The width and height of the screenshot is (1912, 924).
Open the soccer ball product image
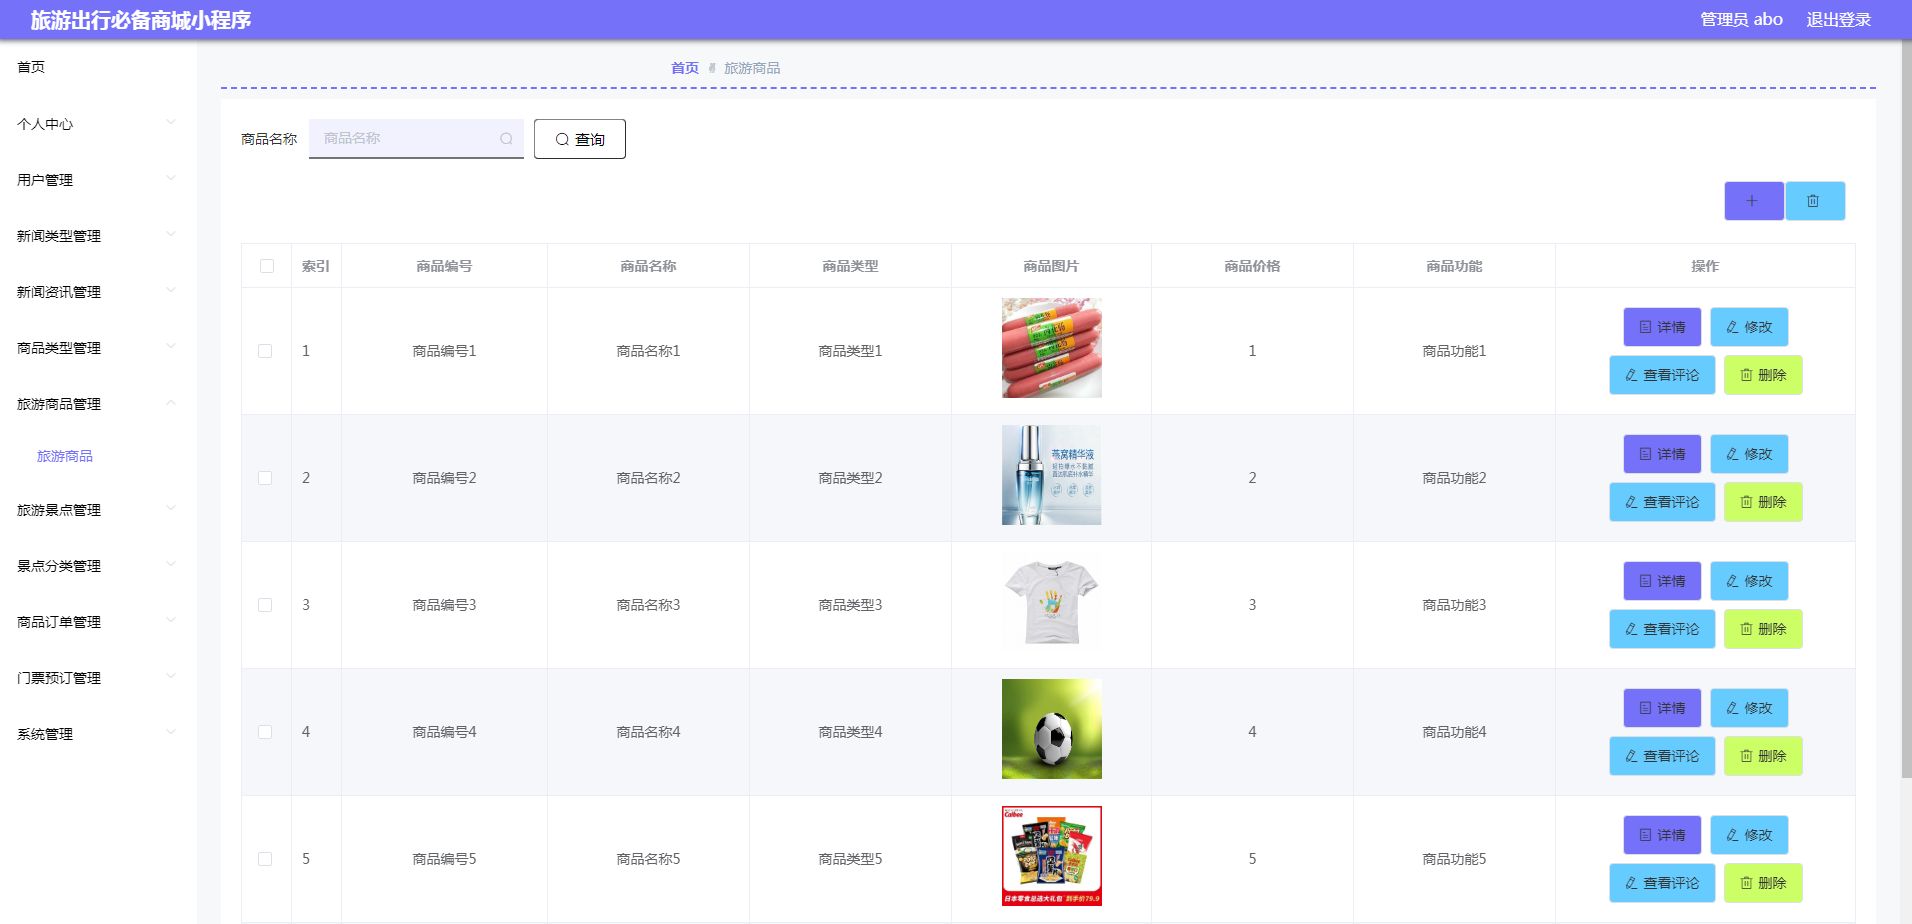pos(1052,729)
